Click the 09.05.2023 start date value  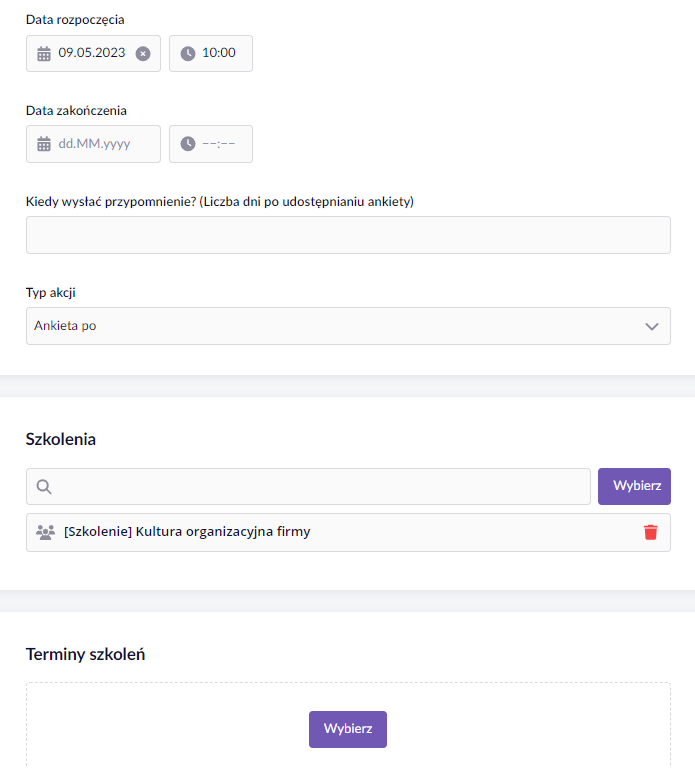click(92, 52)
